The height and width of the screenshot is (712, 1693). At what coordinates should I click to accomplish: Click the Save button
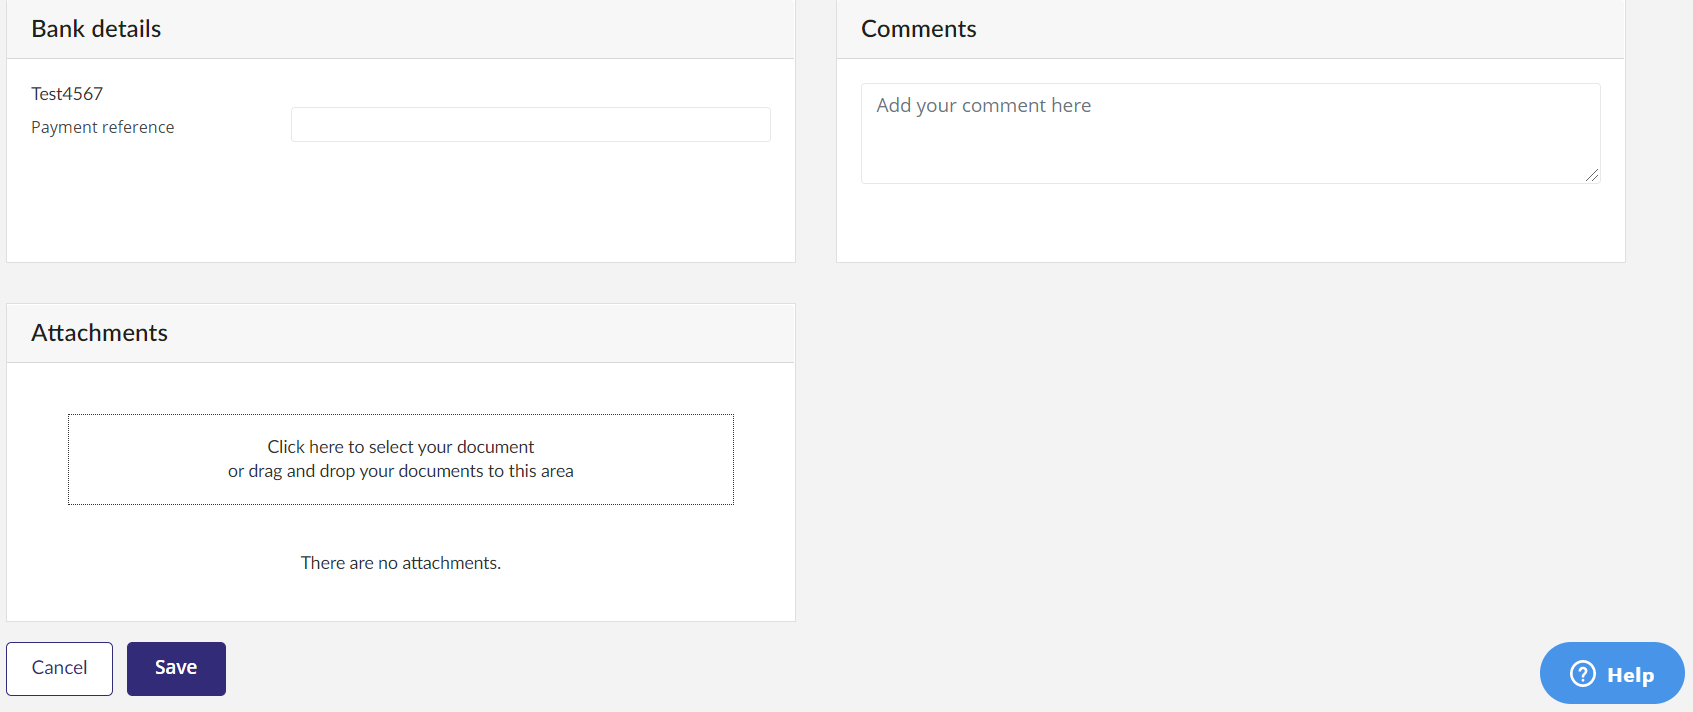click(x=176, y=669)
